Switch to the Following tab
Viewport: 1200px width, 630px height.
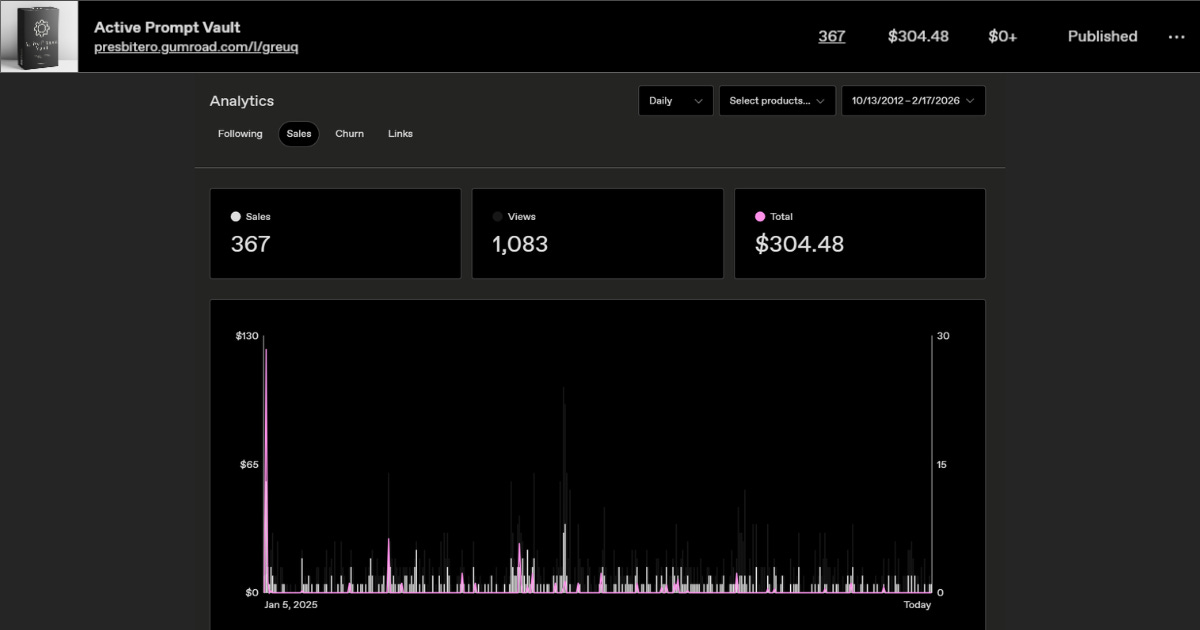tap(239, 133)
